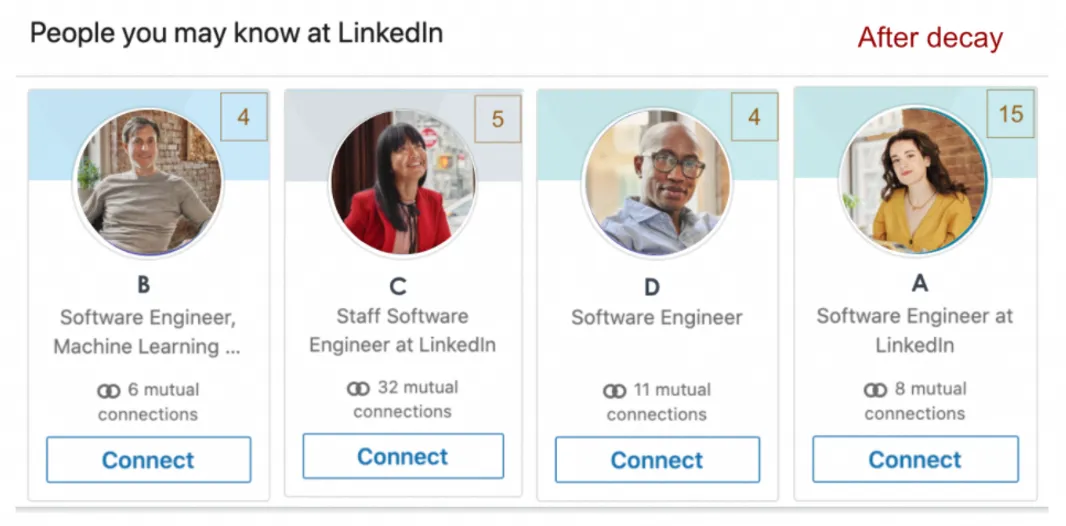Image resolution: width=1066 pixels, height=526 pixels.
Task: Click the name D on third card
Action: (652, 287)
